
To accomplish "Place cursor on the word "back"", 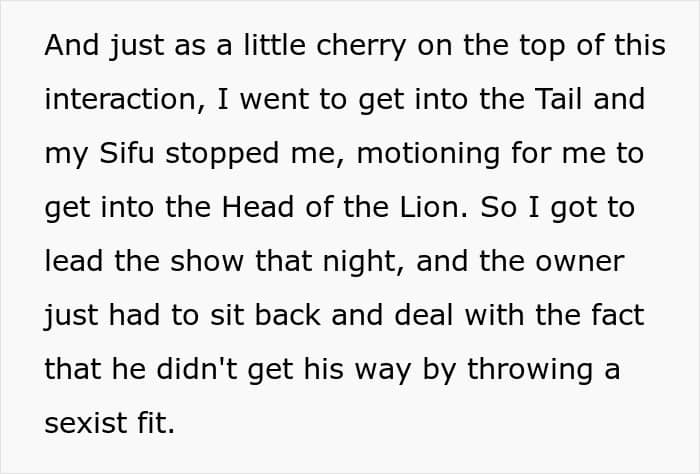I will click(288, 315).
